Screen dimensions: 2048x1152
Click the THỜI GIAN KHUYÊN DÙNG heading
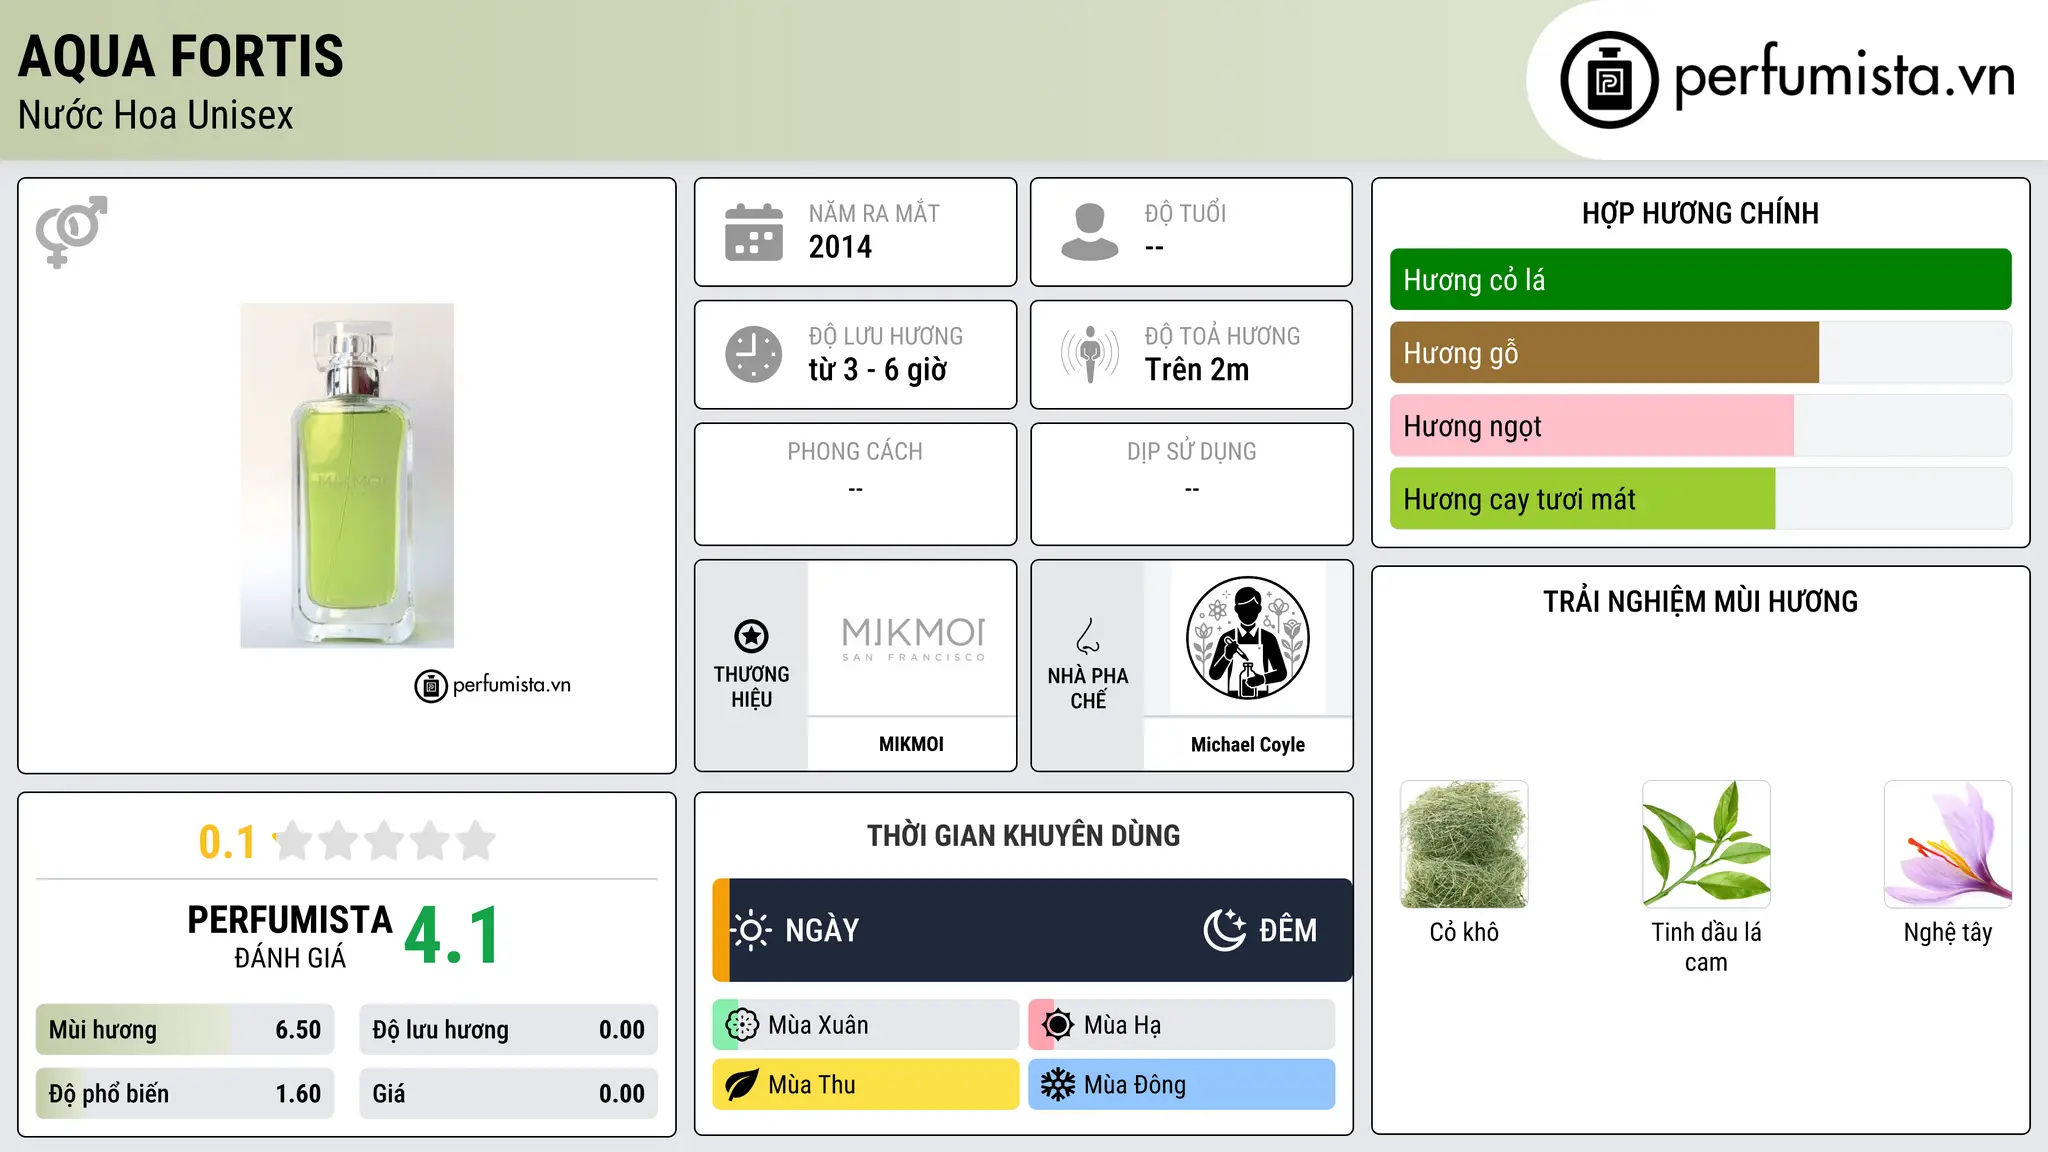pyautogui.click(x=1024, y=836)
